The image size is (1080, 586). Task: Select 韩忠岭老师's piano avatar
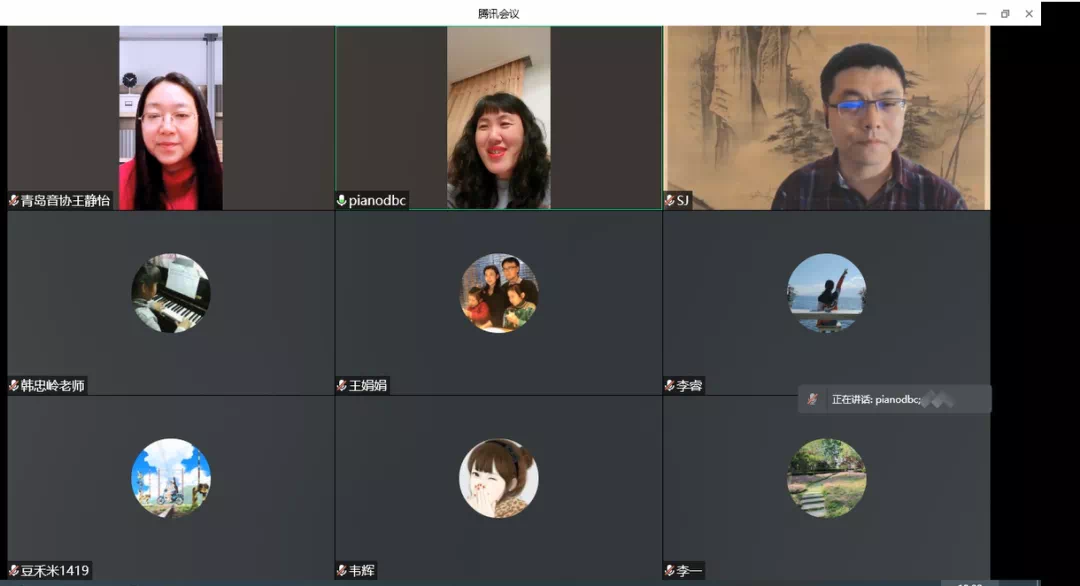point(171,293)
